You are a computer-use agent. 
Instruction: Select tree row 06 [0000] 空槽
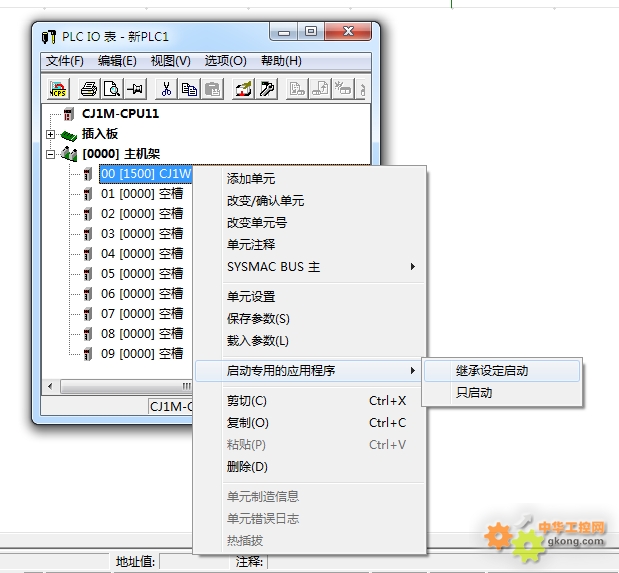142,294
